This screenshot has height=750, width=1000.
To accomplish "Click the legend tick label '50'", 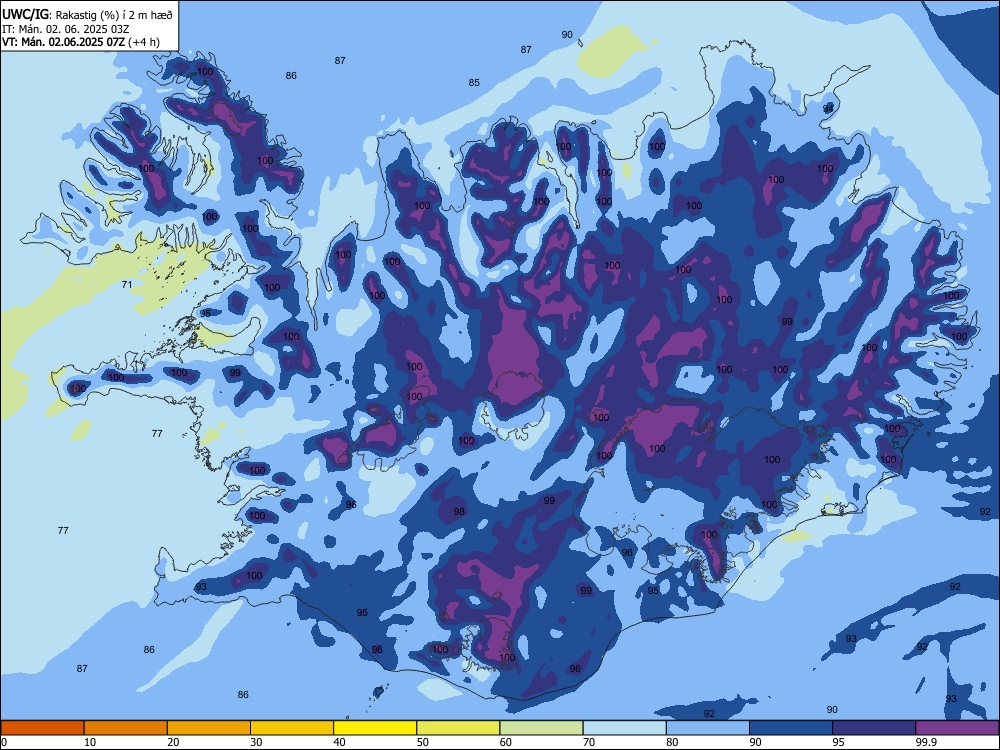I will coord(423,742).
